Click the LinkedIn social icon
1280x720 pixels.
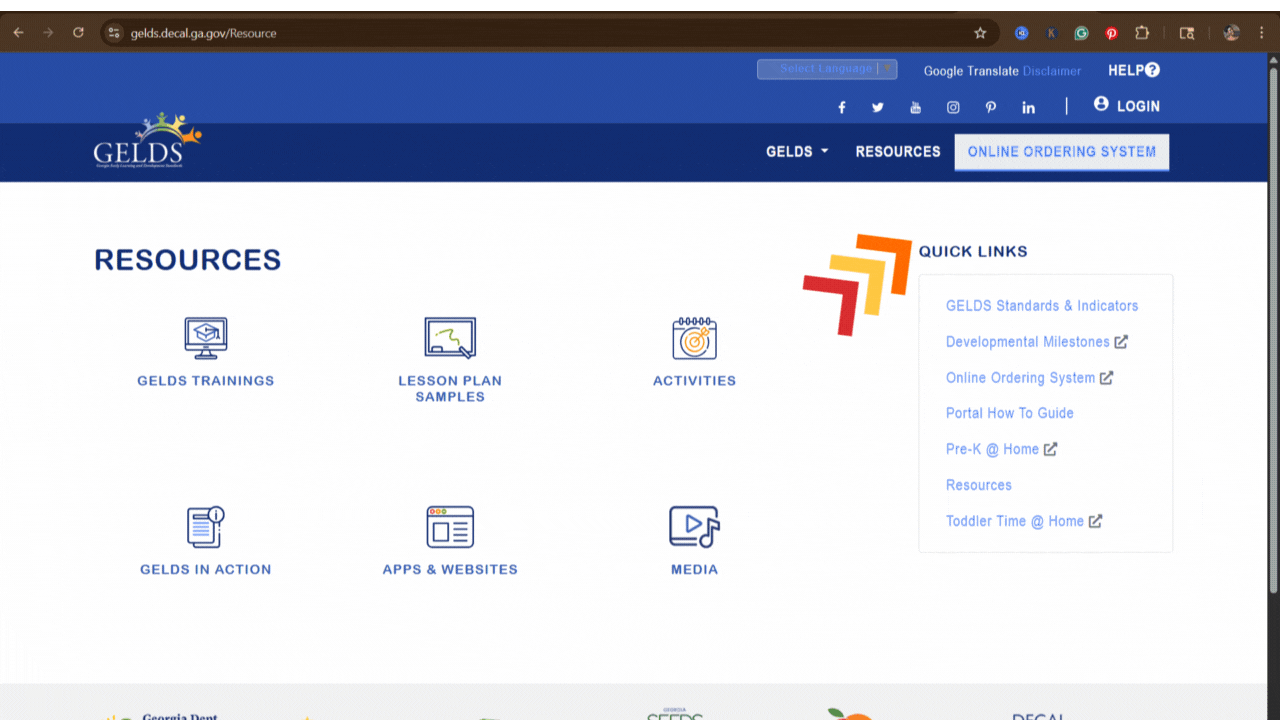(x=1028, y=108)
